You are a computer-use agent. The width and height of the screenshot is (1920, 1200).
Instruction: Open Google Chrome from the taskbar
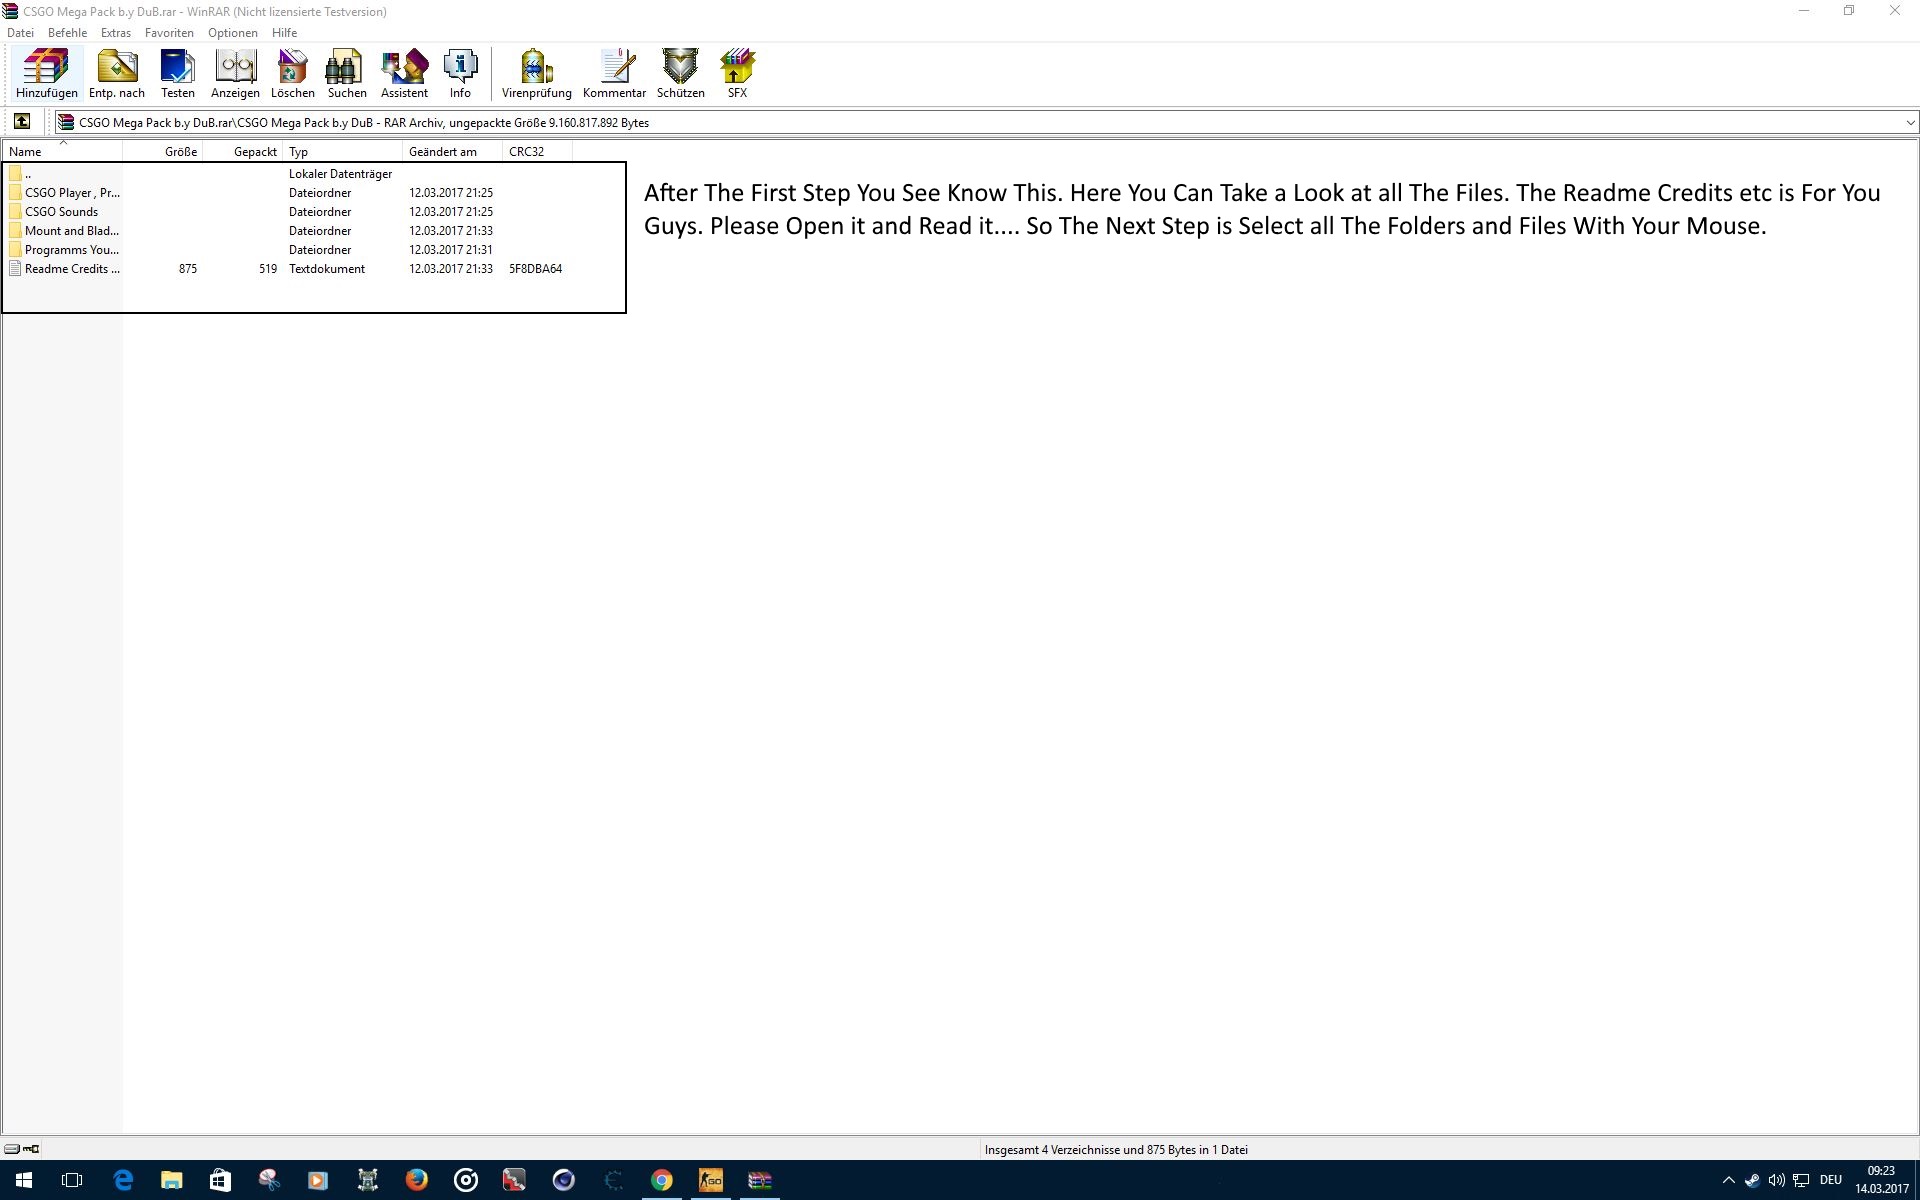[x=662, y=1180]
